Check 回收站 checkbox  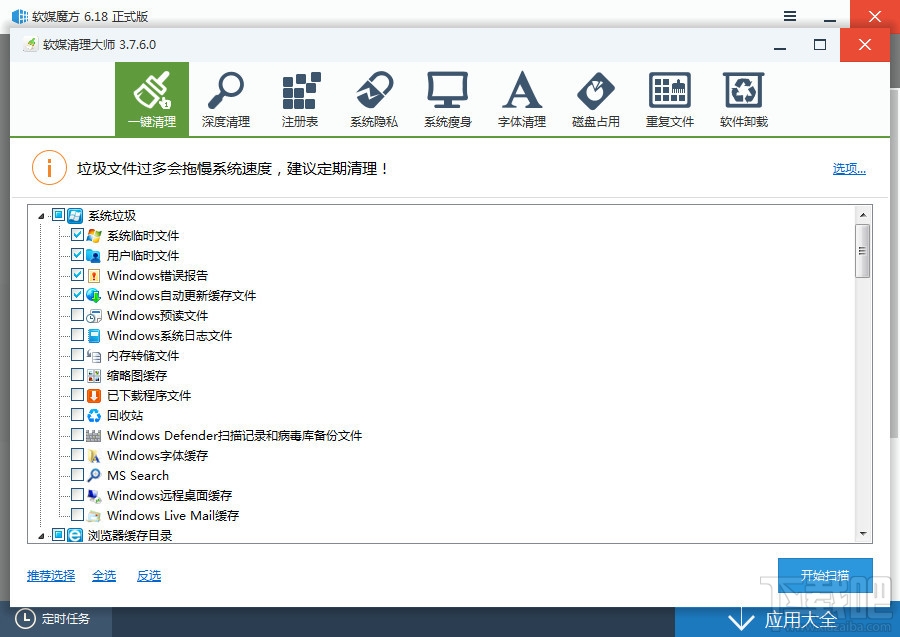click(77, 415)
